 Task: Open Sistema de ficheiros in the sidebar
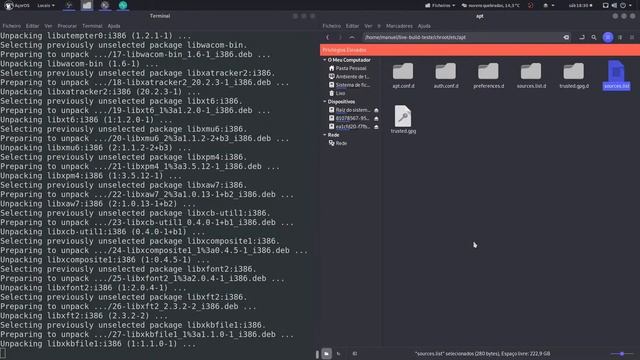(349, 85)
